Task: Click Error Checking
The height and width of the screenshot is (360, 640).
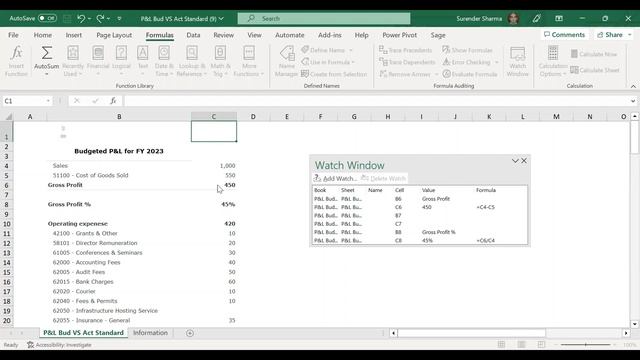Action: pos(466,62)
